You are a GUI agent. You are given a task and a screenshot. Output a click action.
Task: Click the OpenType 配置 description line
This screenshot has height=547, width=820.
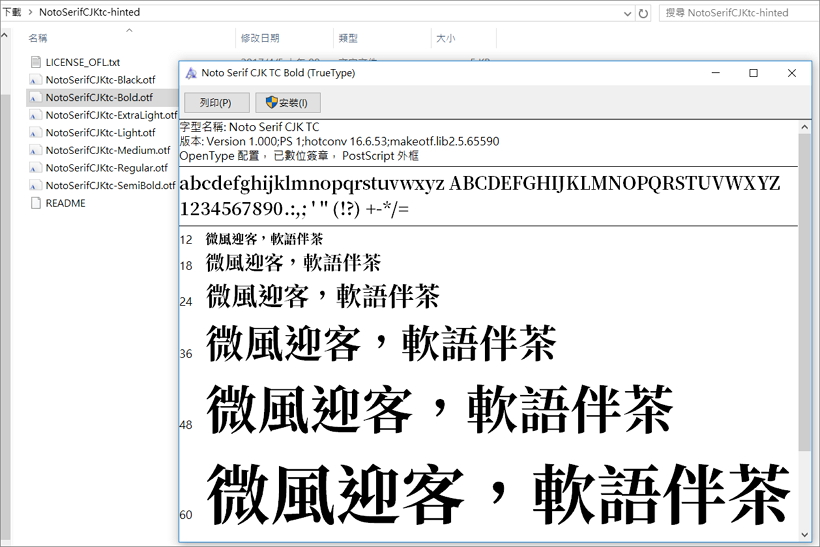coord(299,156)
